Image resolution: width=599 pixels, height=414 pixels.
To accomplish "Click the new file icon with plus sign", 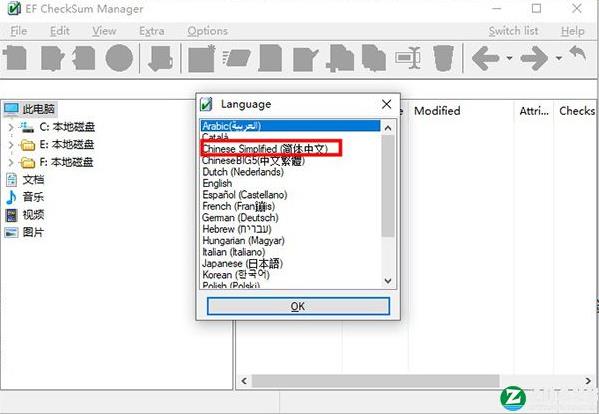I will click(15, 58).
